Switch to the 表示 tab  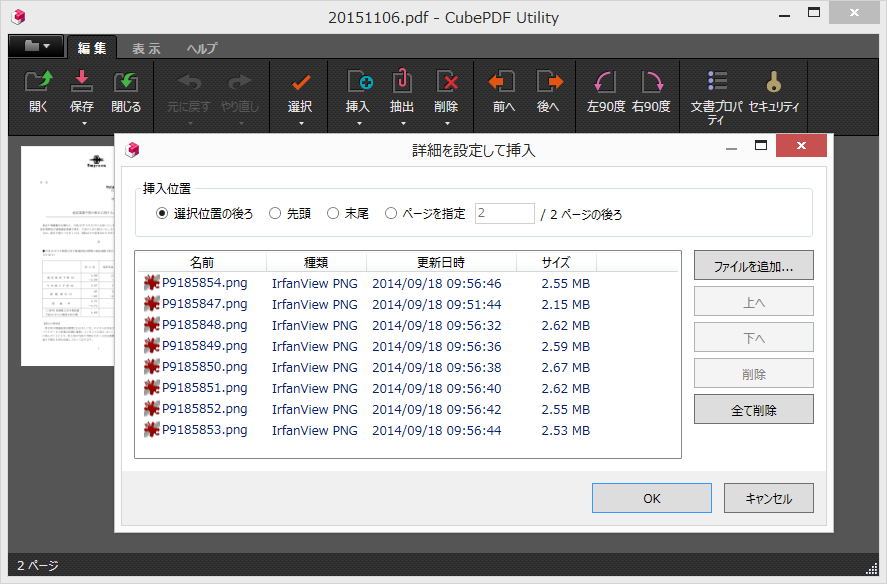(x=146, y=47)
